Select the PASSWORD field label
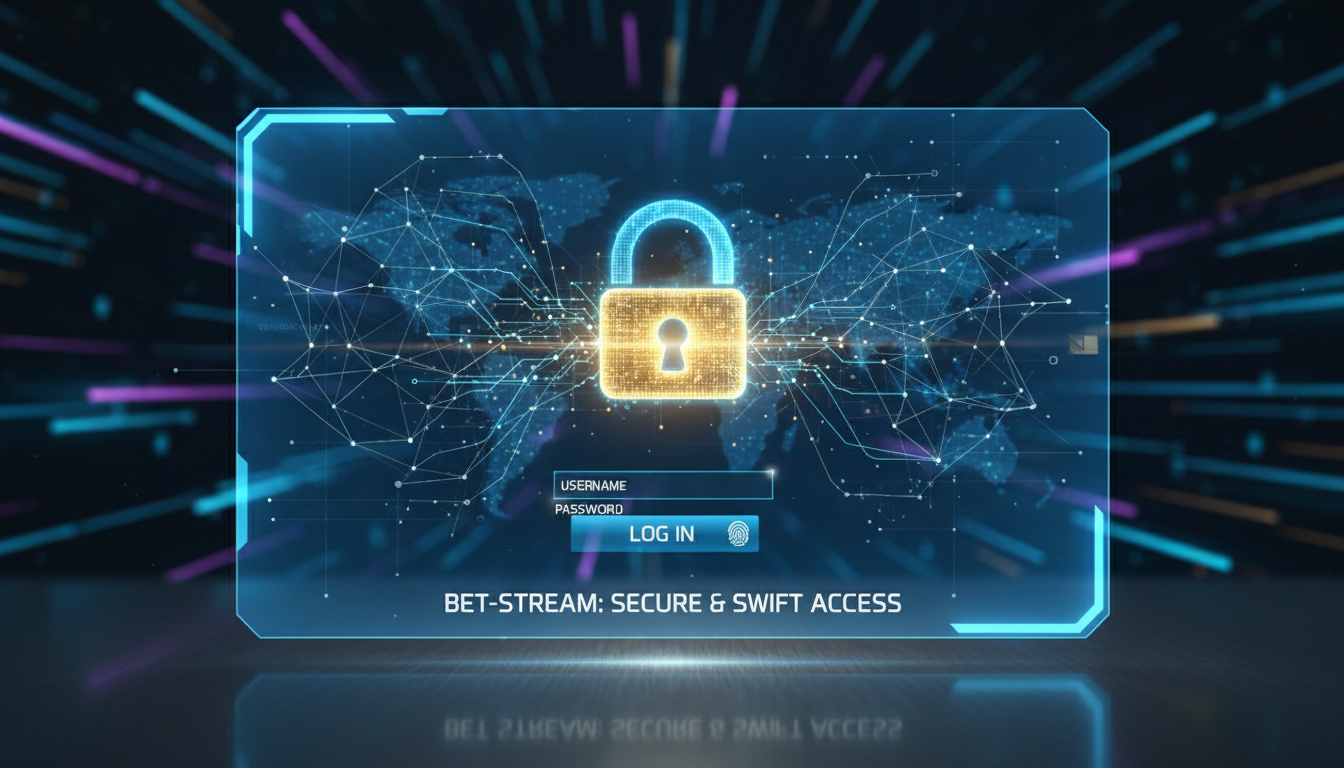Viewport: 1344px width, 768px height. tap(589, 509)
